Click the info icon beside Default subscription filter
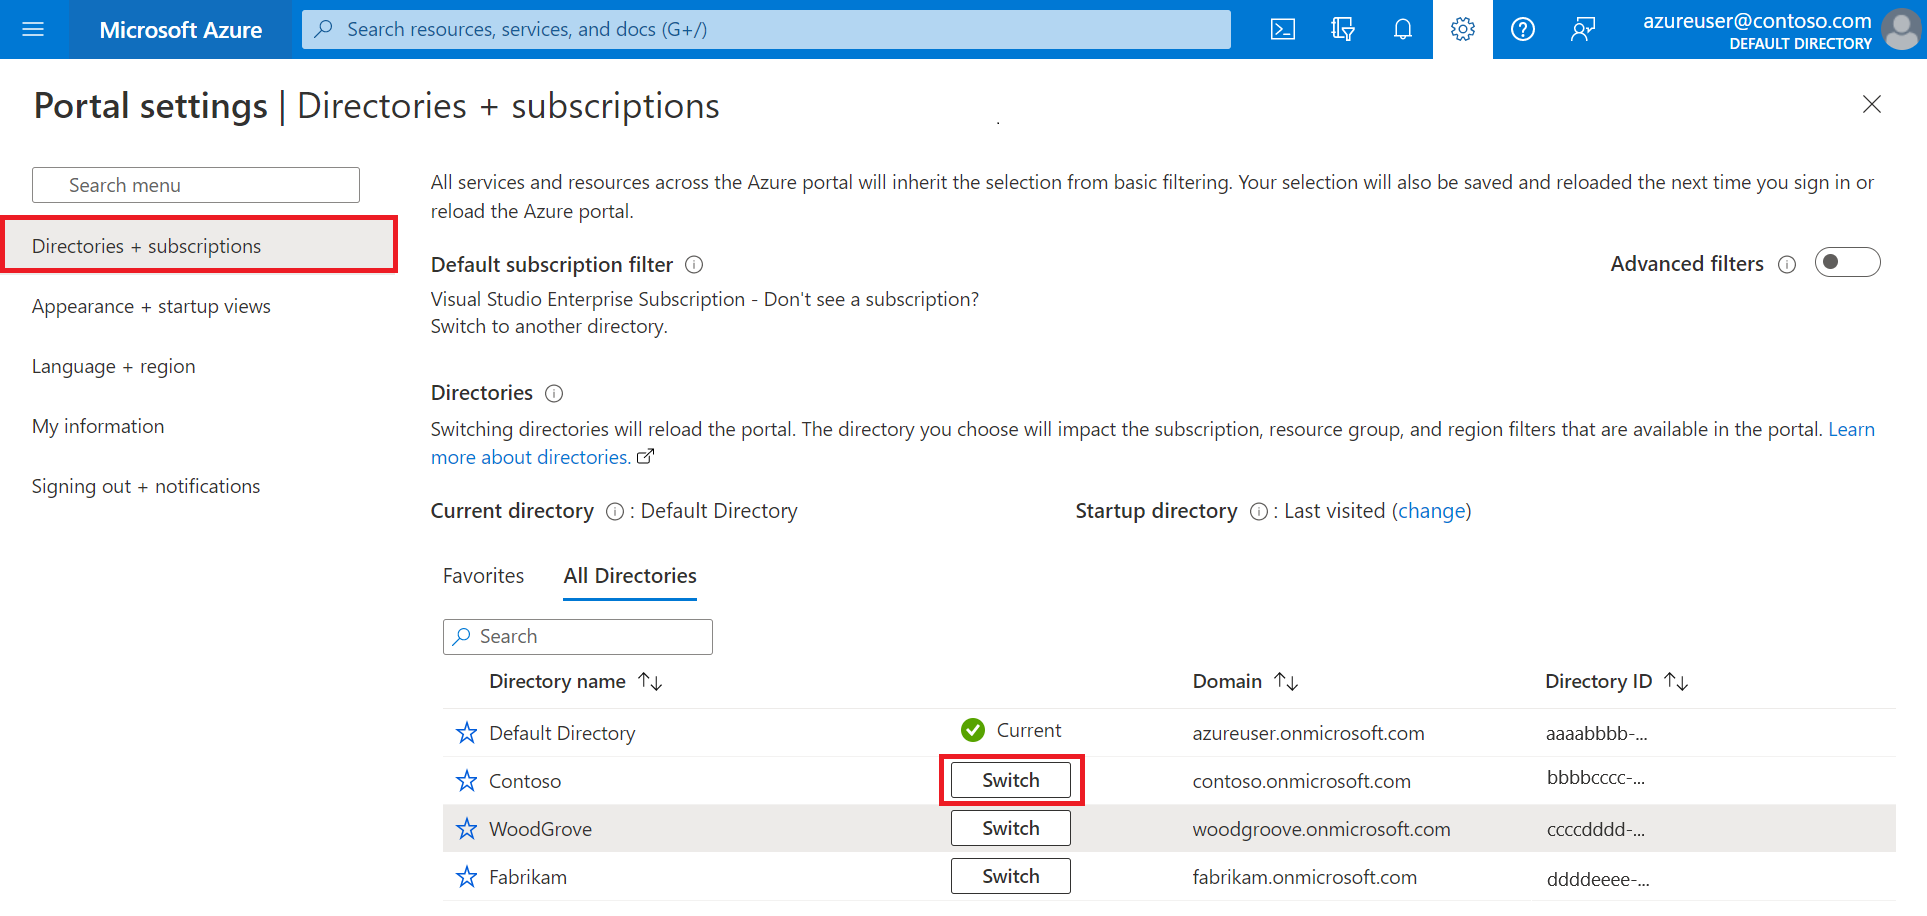The image size is (1927, 916). click(693, 264)
